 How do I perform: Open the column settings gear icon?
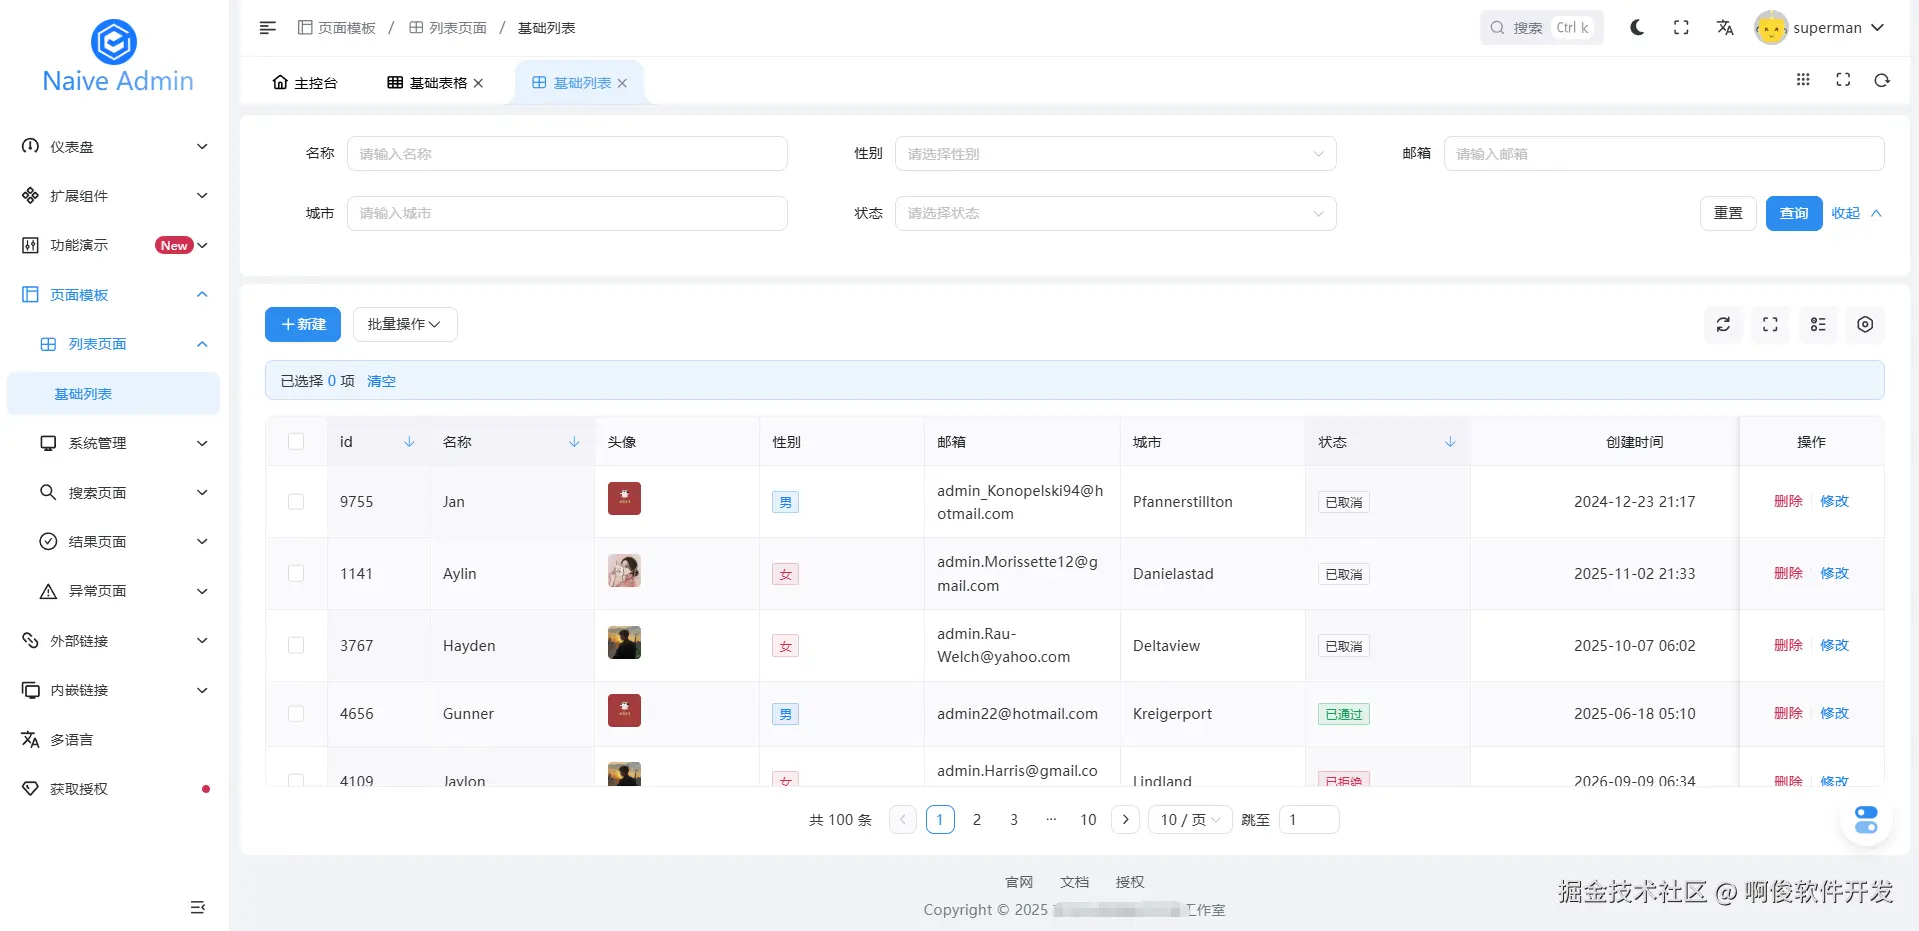coord(1864,324)
